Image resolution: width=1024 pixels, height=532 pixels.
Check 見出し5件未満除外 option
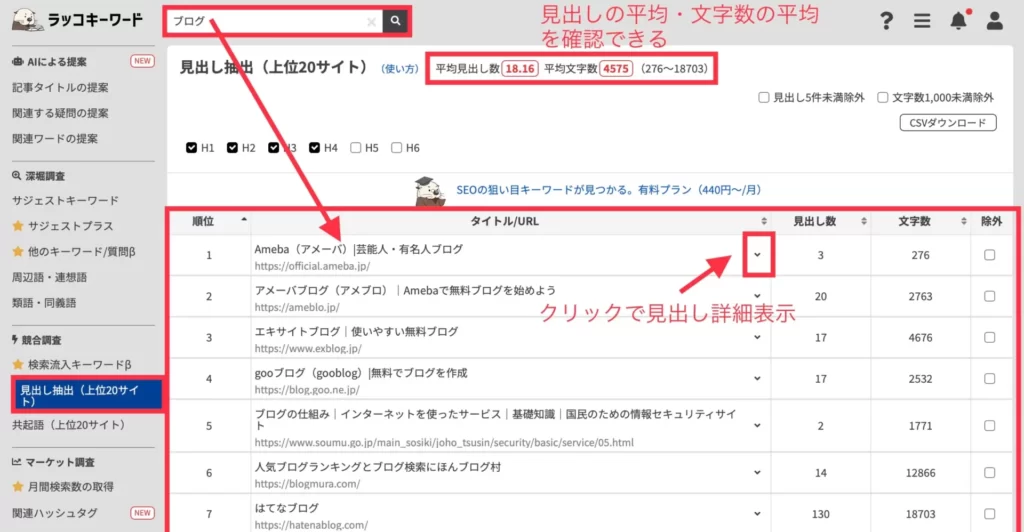[763, 97]
